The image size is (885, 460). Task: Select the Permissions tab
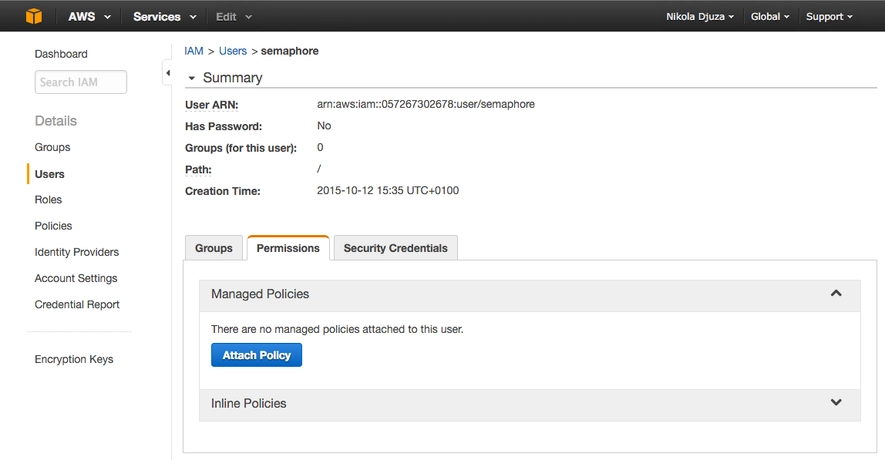[x=288, y=248]
